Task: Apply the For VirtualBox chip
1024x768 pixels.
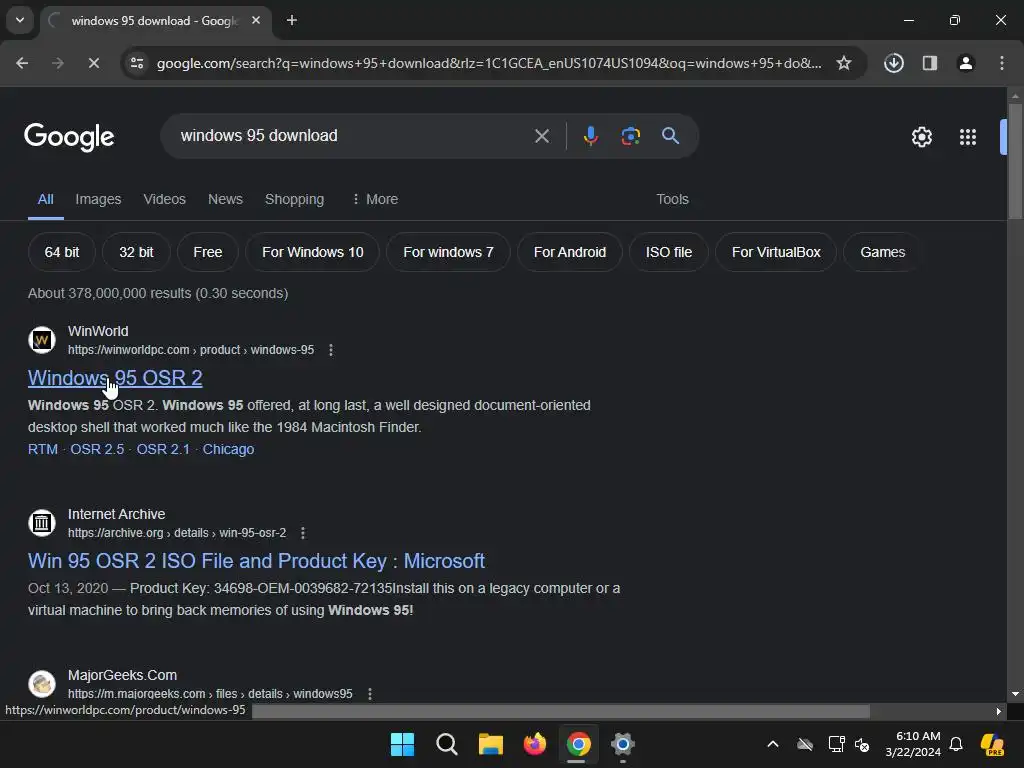Action: click(x=776, y=252)
